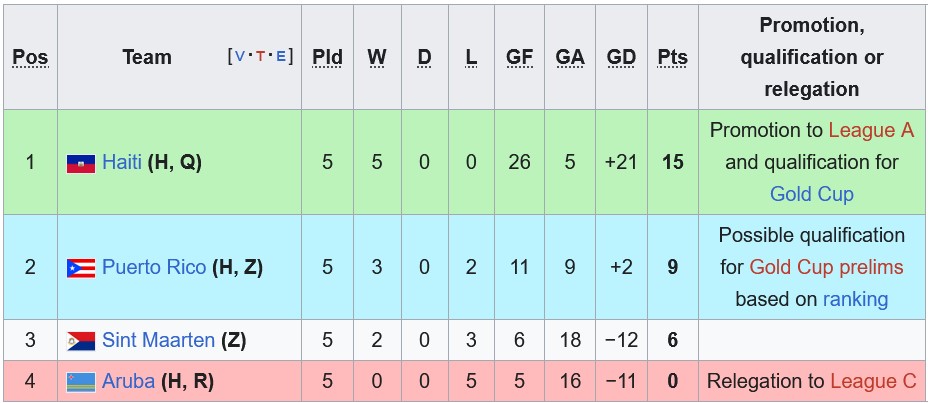The image size is (928, 403).
Task: Click the Pts column header abbreviation
Action: (x=672, y=57)
